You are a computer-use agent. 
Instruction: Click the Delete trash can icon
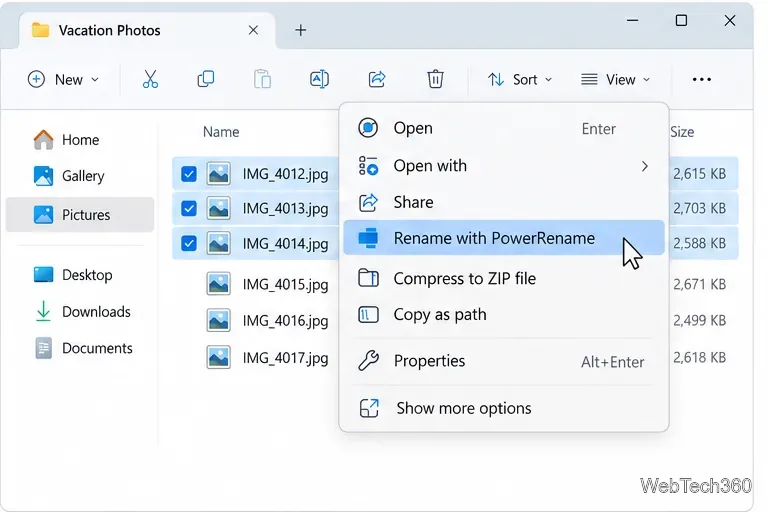tap(435, 79)
